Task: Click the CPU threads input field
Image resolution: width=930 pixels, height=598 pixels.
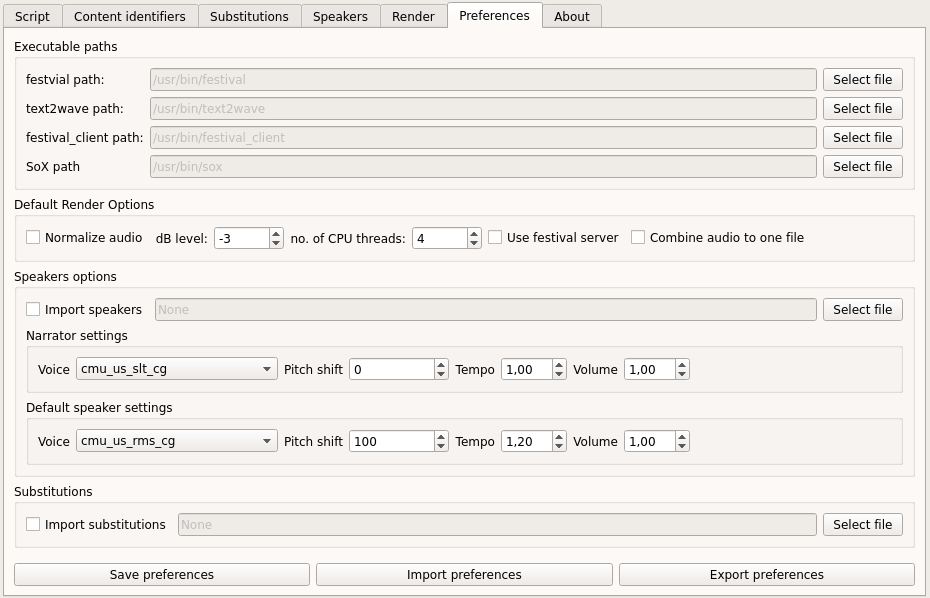Action: (440, 238)
